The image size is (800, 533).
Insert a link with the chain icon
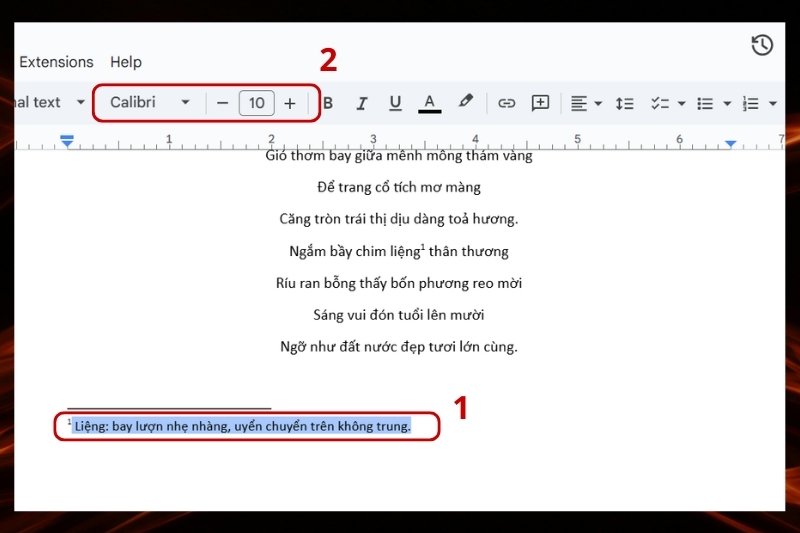(x=506, y=104)
